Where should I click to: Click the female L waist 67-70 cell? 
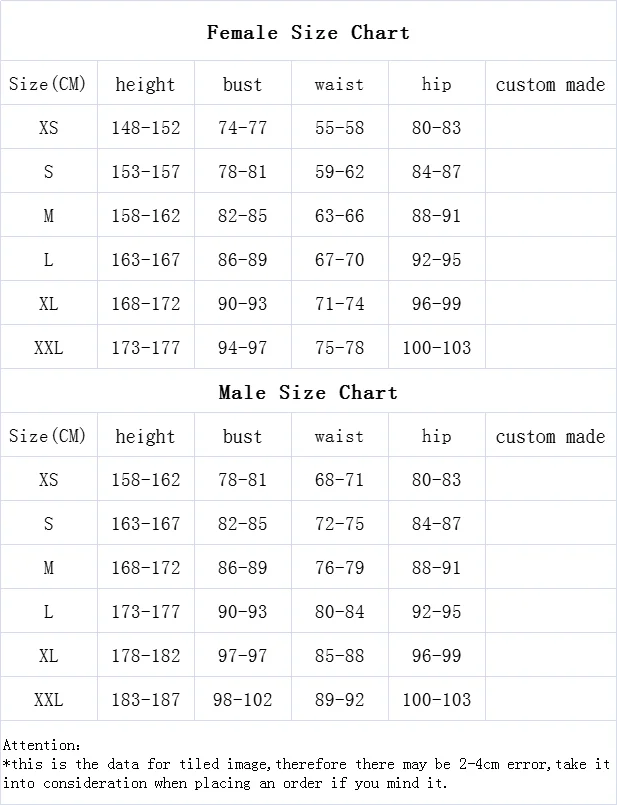[x=340, y=259]
